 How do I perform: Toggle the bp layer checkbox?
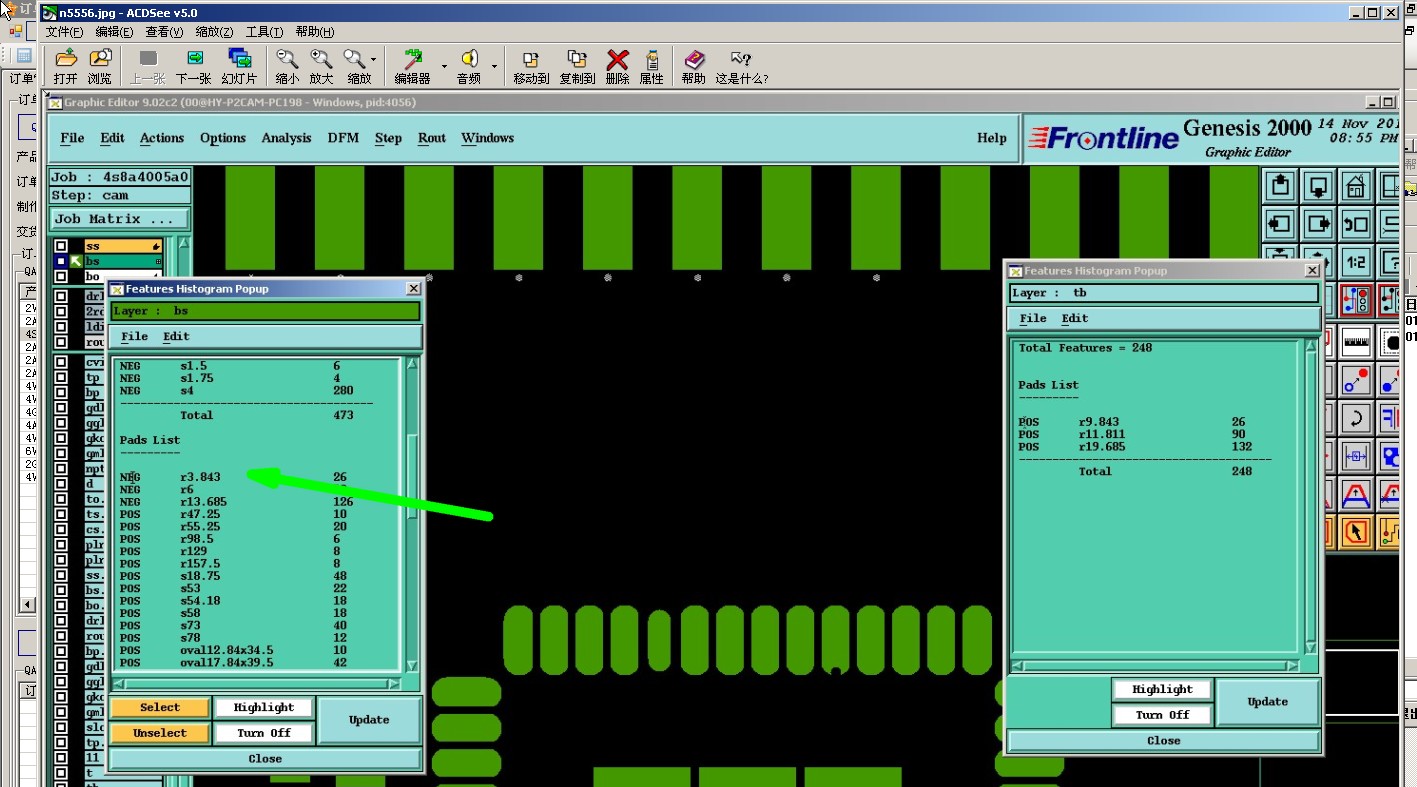61,393
